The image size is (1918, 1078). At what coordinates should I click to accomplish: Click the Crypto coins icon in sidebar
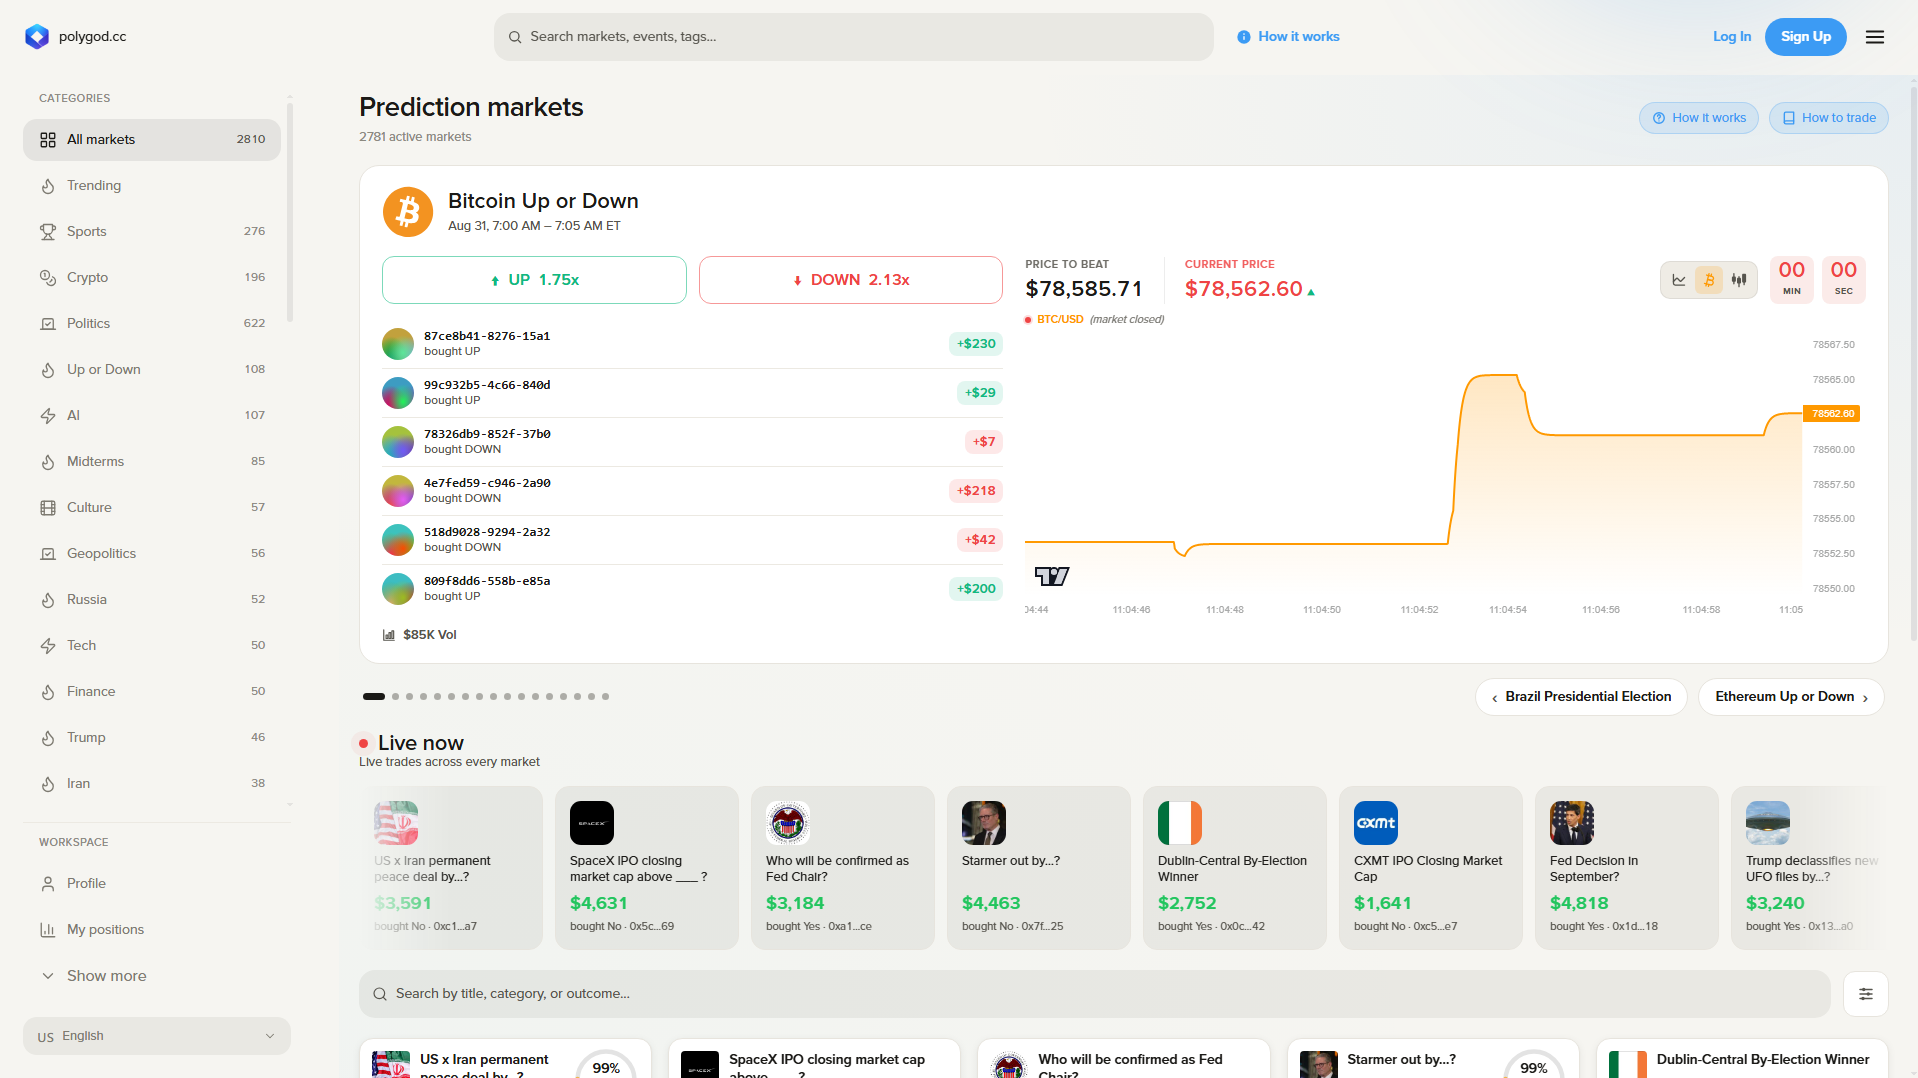coord(48,278)
